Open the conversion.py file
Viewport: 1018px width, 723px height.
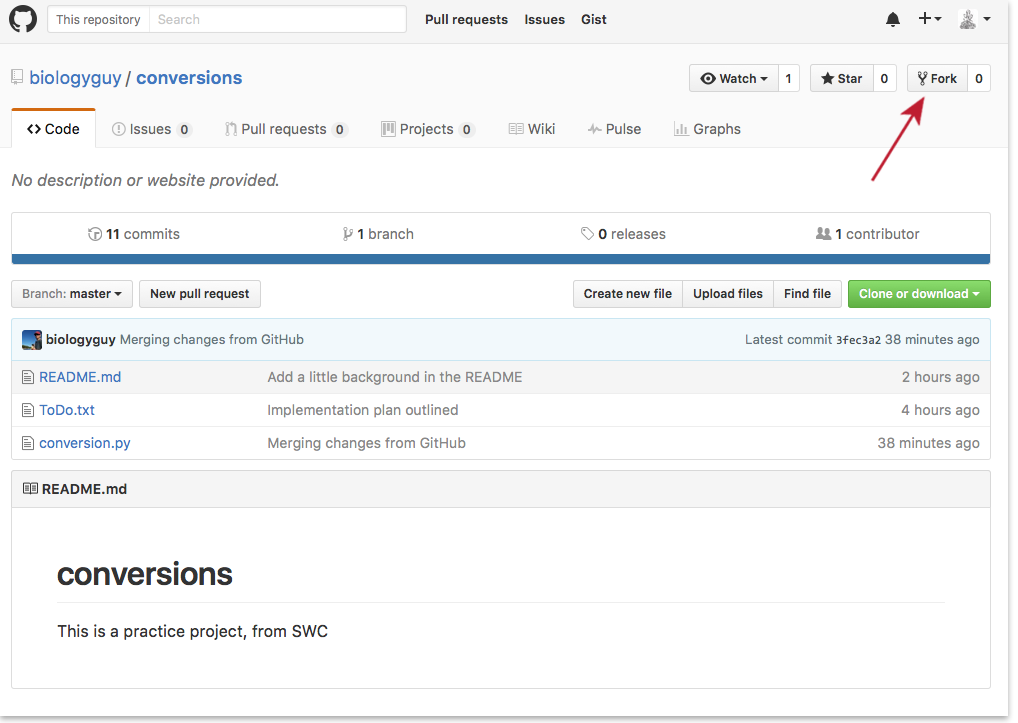point(84,443)
